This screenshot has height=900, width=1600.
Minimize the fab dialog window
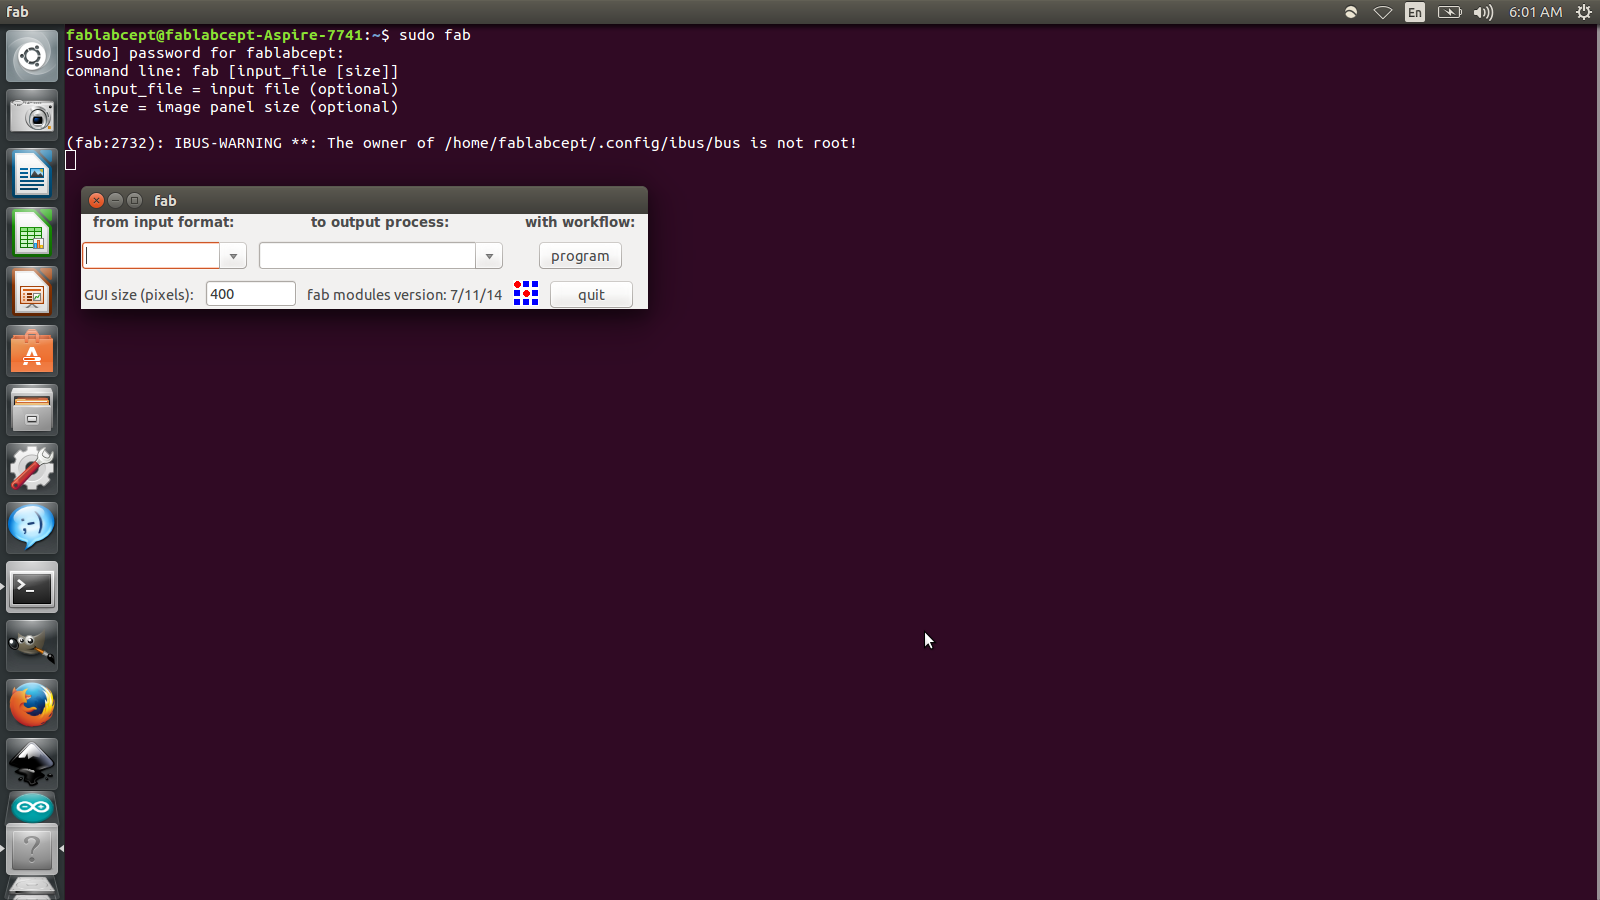click(x=116, y=200)
